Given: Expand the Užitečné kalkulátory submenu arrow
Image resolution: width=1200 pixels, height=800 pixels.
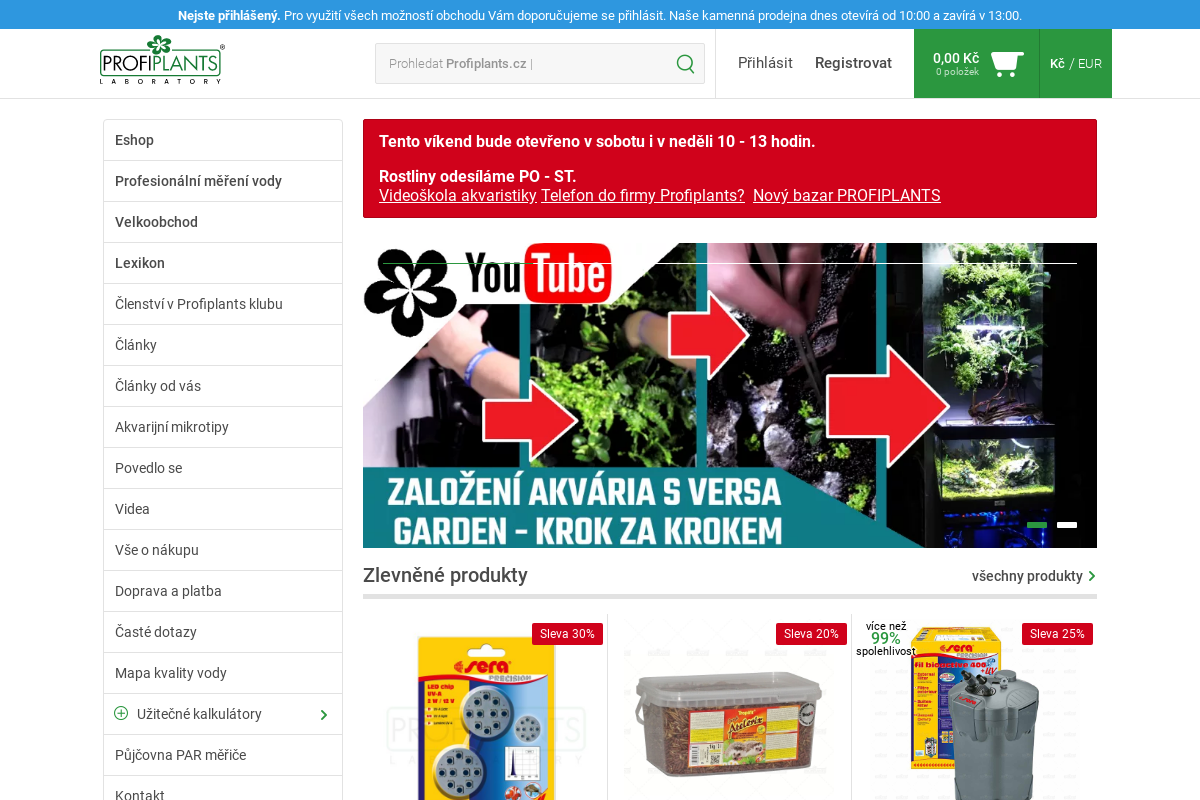Looking at the screenshot, I should click(x=323, y=714).
